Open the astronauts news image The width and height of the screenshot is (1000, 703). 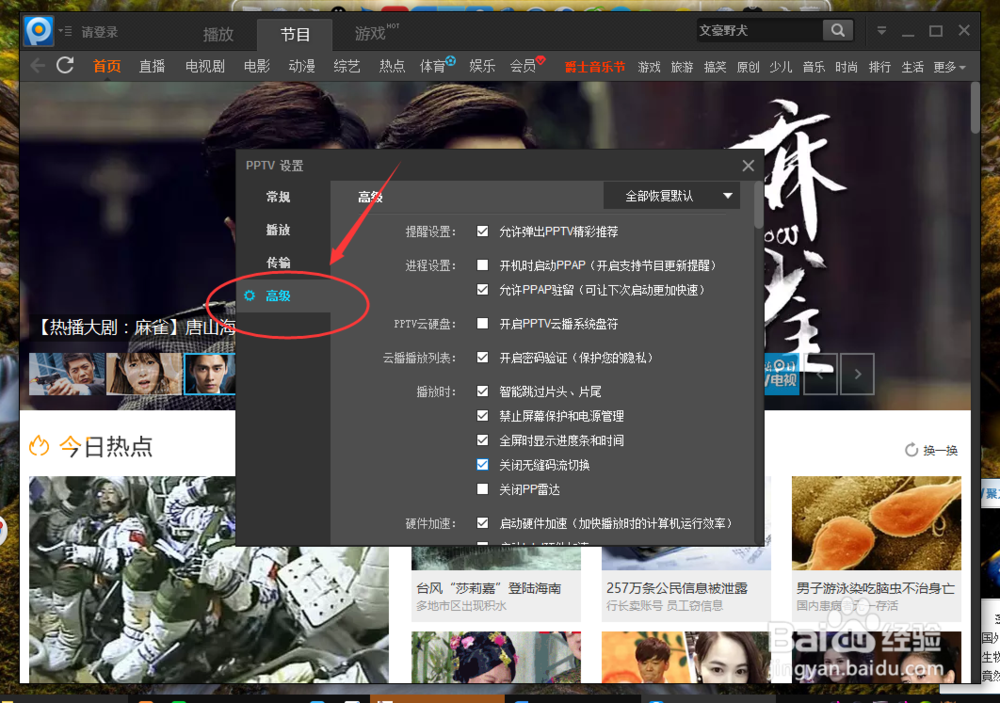click(x=209, y=579)
